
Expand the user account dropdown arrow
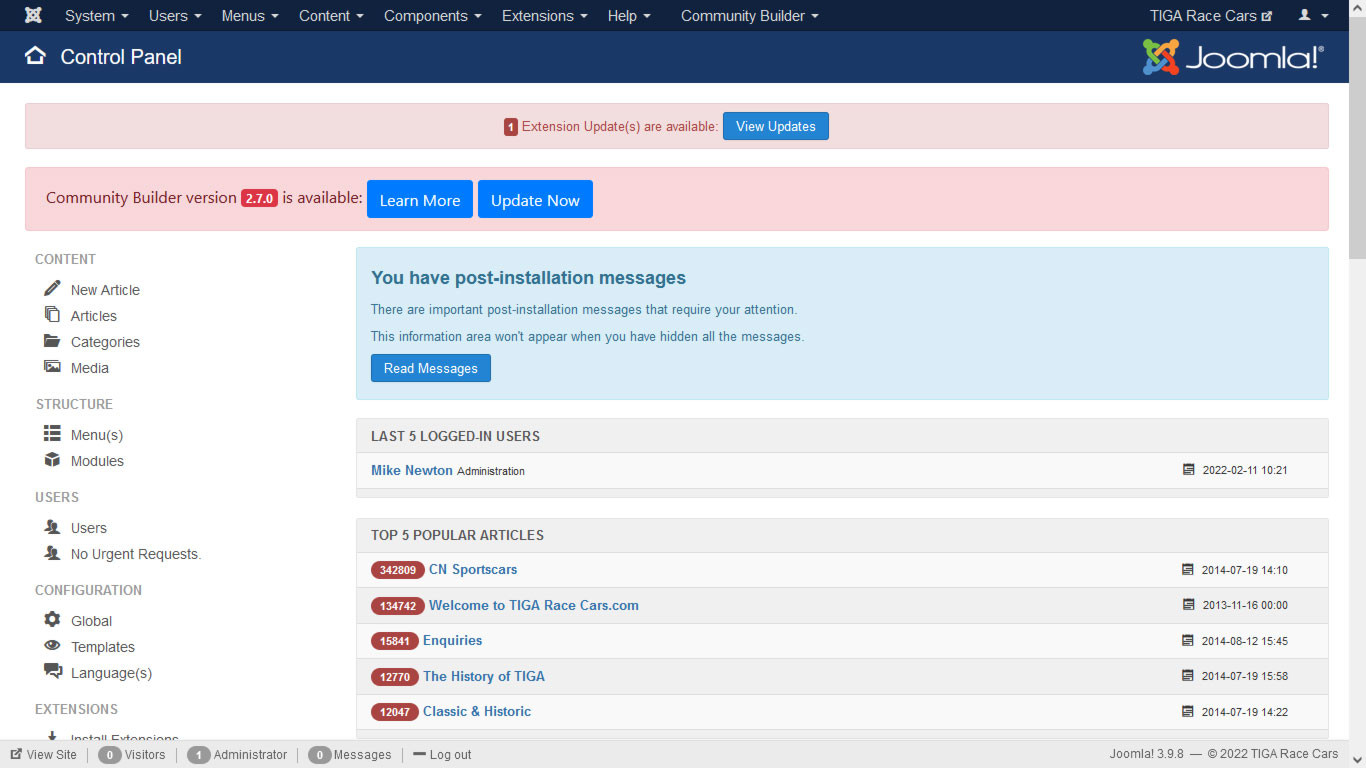(x=1325, y=16)
